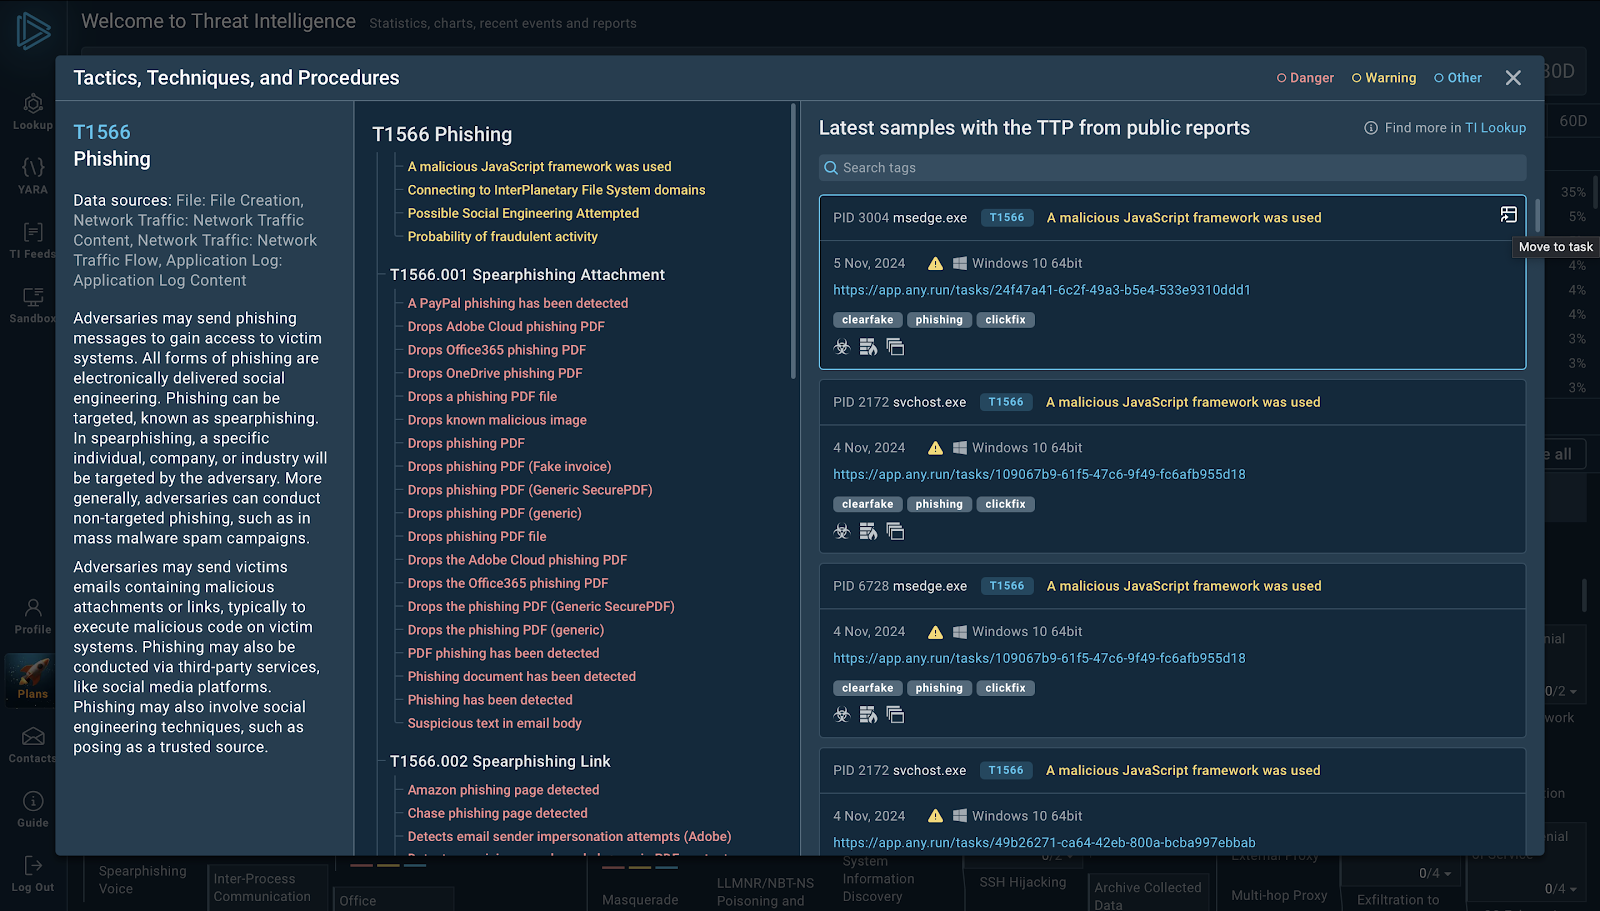Image resolution: width=1600 pixels, height=911 pixels.
Task: Toggle the Other severity filter
Action: point(1458,78)
